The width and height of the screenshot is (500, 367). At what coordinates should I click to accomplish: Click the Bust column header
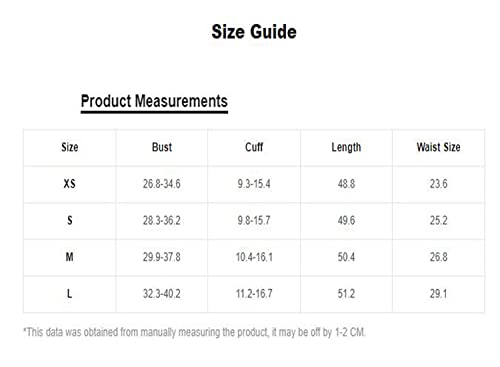(162, 147)
